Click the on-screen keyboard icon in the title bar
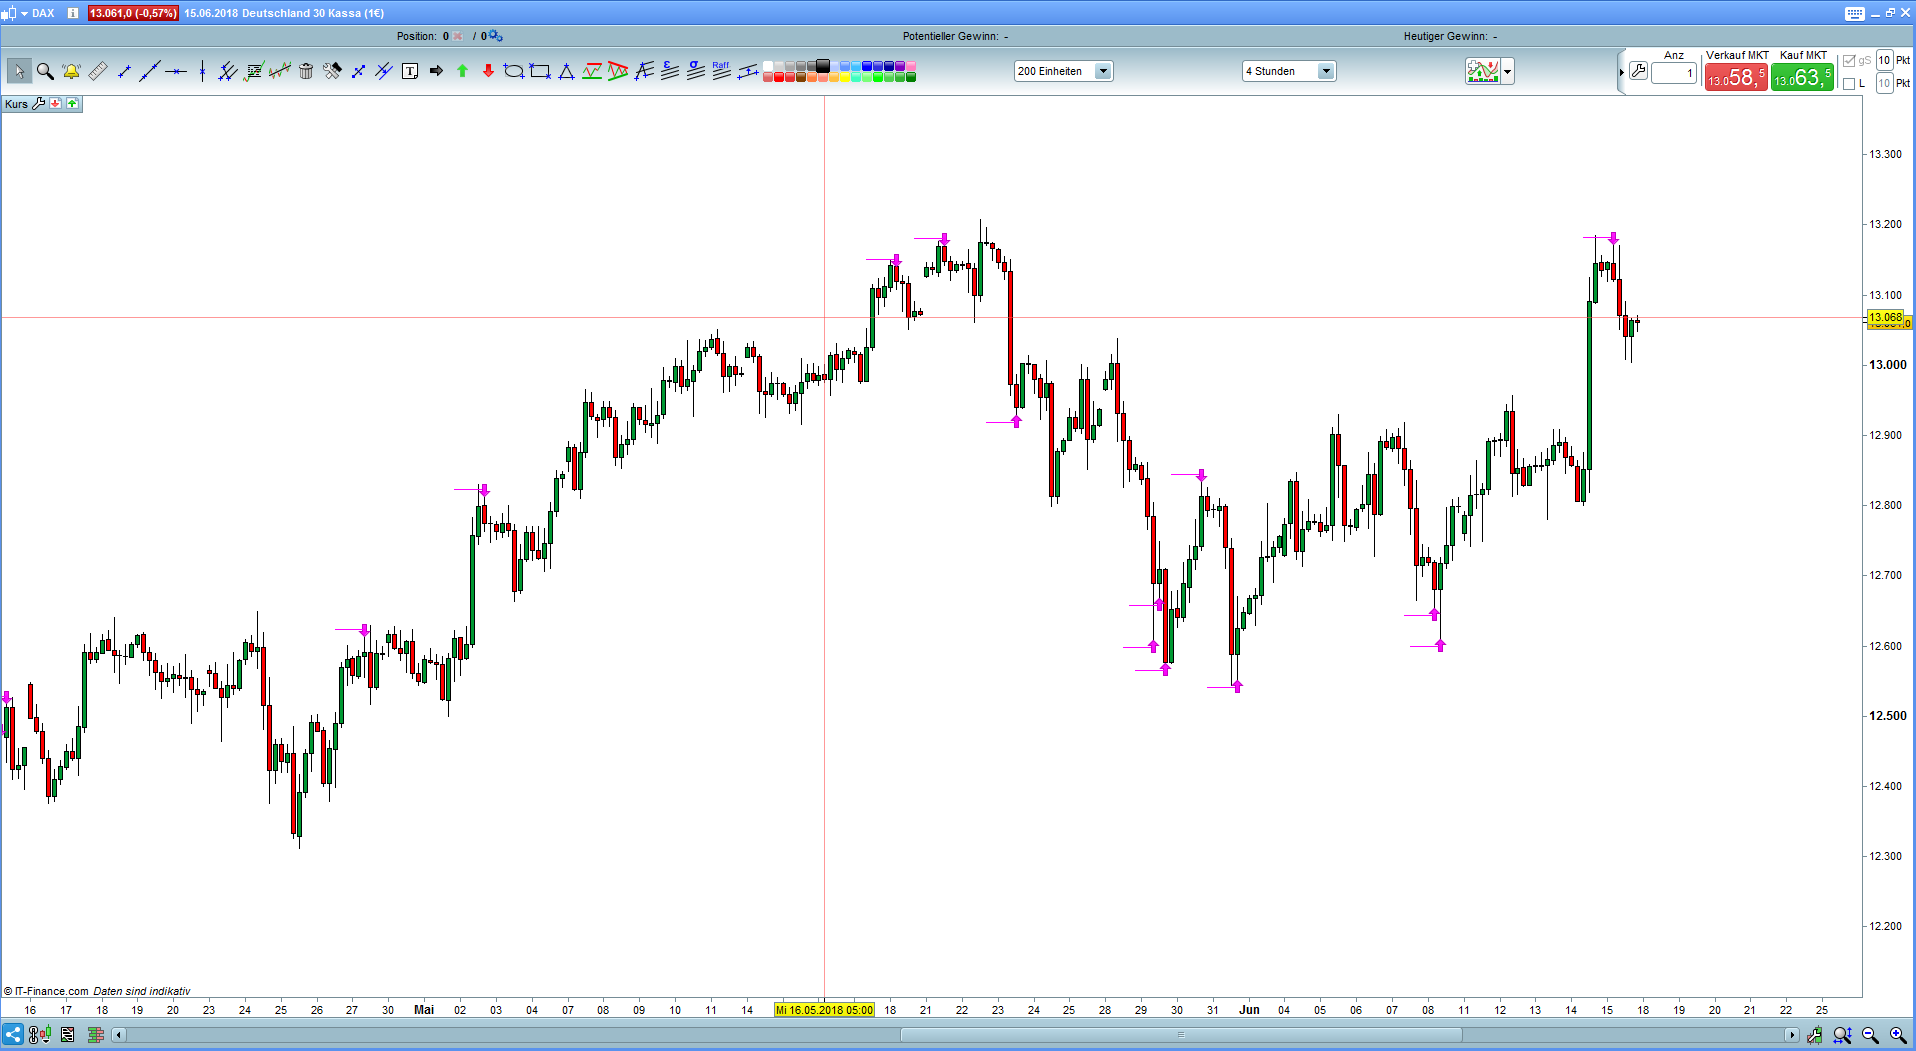Screen dimensions: 1916x1051 pos(1855,13)
